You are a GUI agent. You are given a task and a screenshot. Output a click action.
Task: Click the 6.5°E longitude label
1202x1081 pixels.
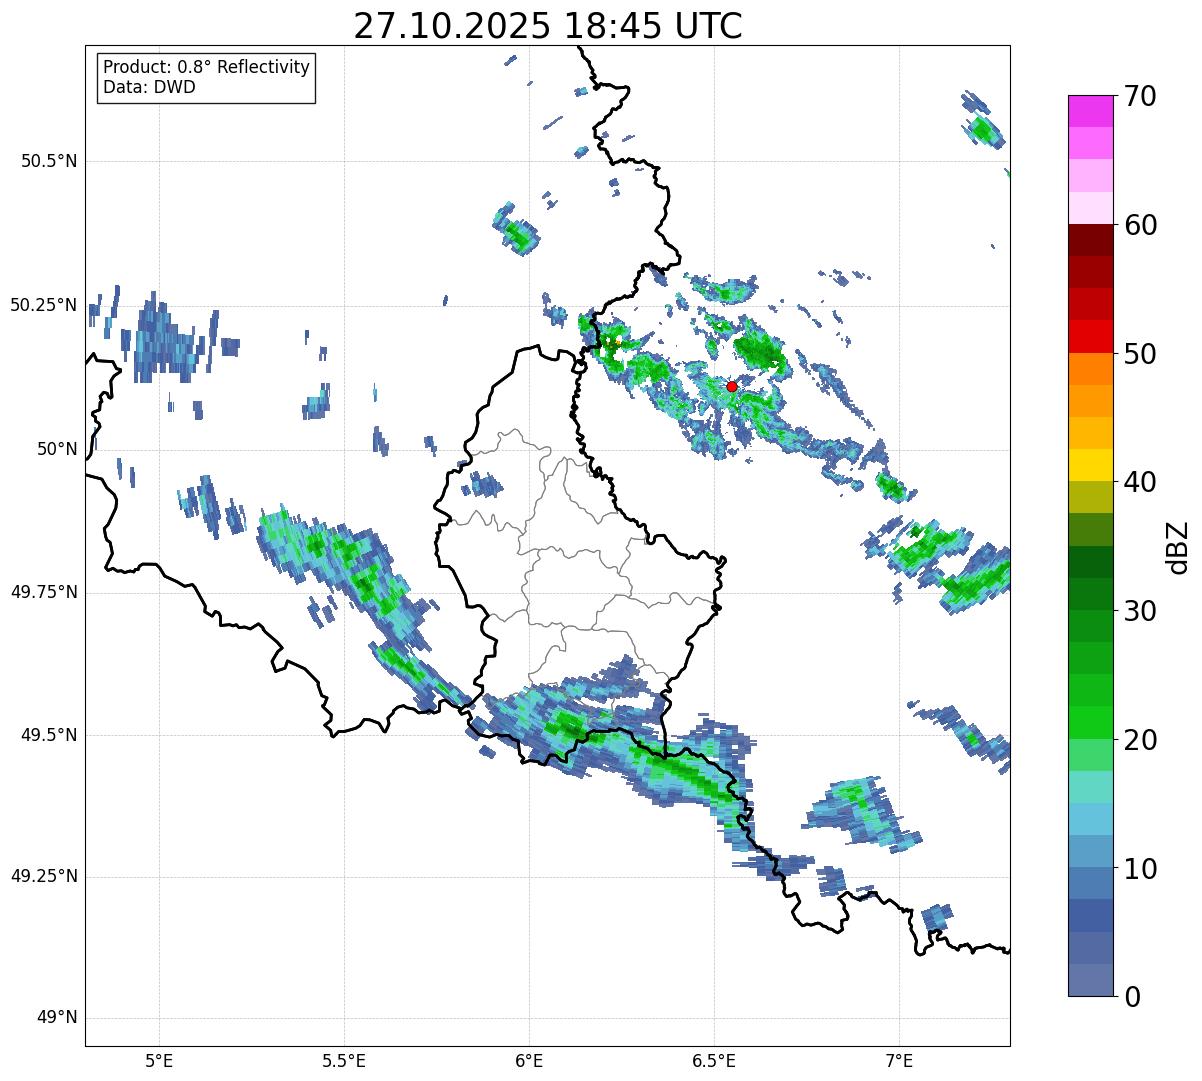tap(714, 1061)
